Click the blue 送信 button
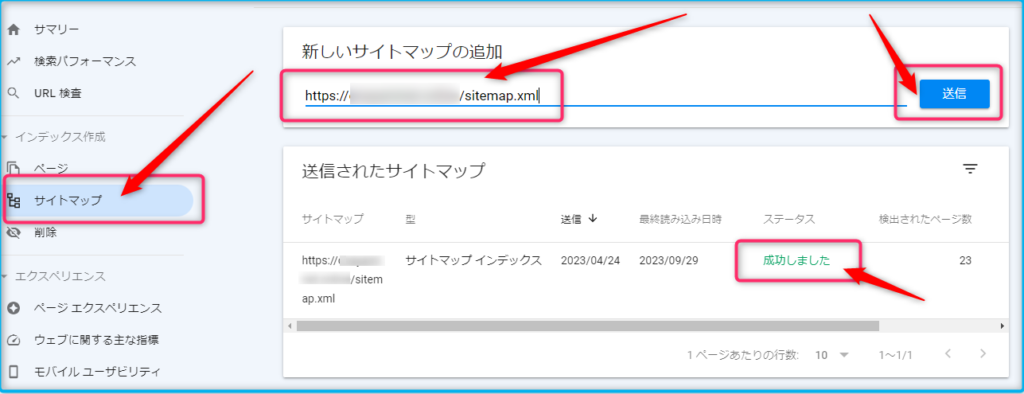 pos(954,93)
